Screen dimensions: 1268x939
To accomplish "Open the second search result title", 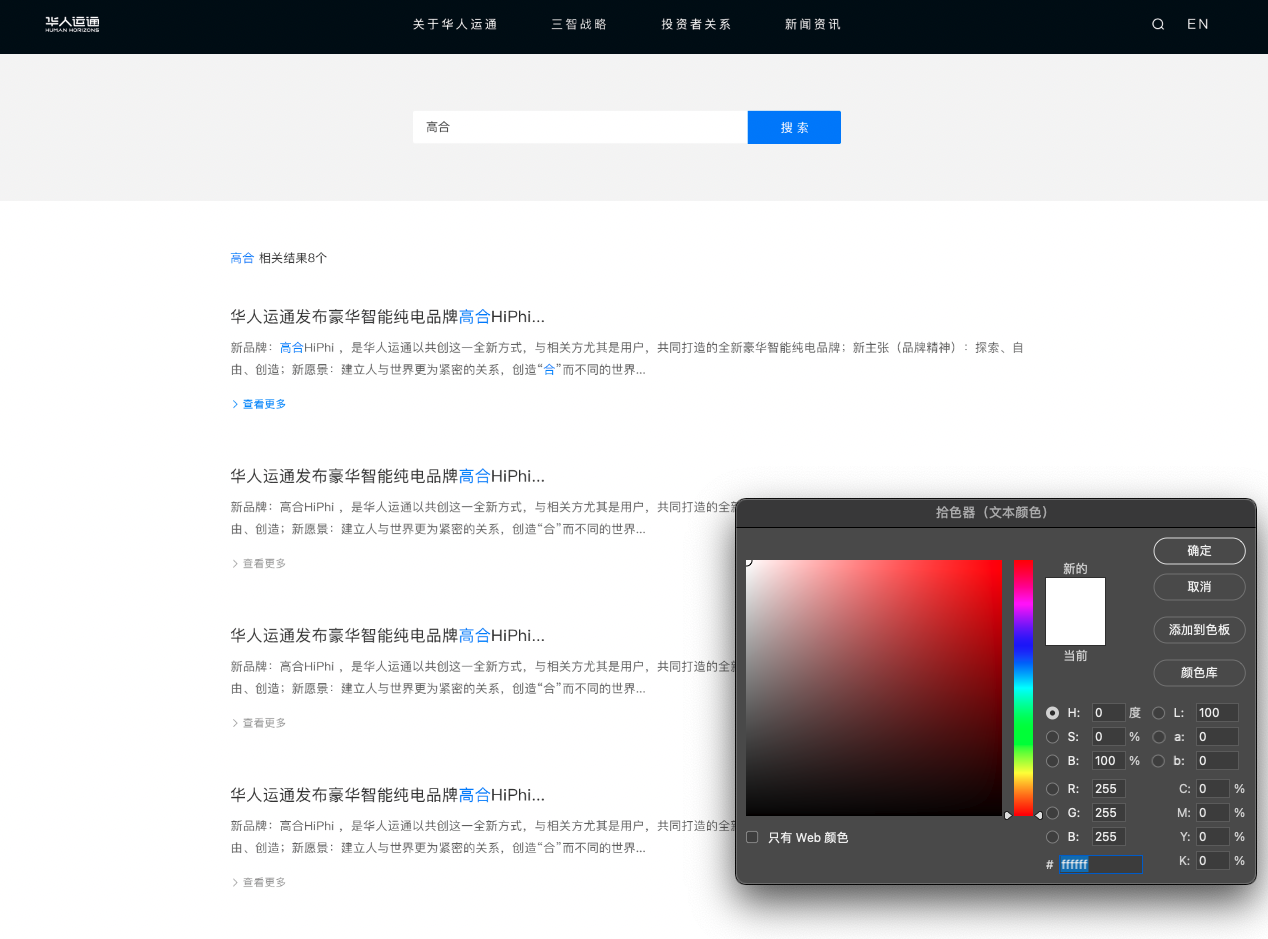I will (388, 476).
